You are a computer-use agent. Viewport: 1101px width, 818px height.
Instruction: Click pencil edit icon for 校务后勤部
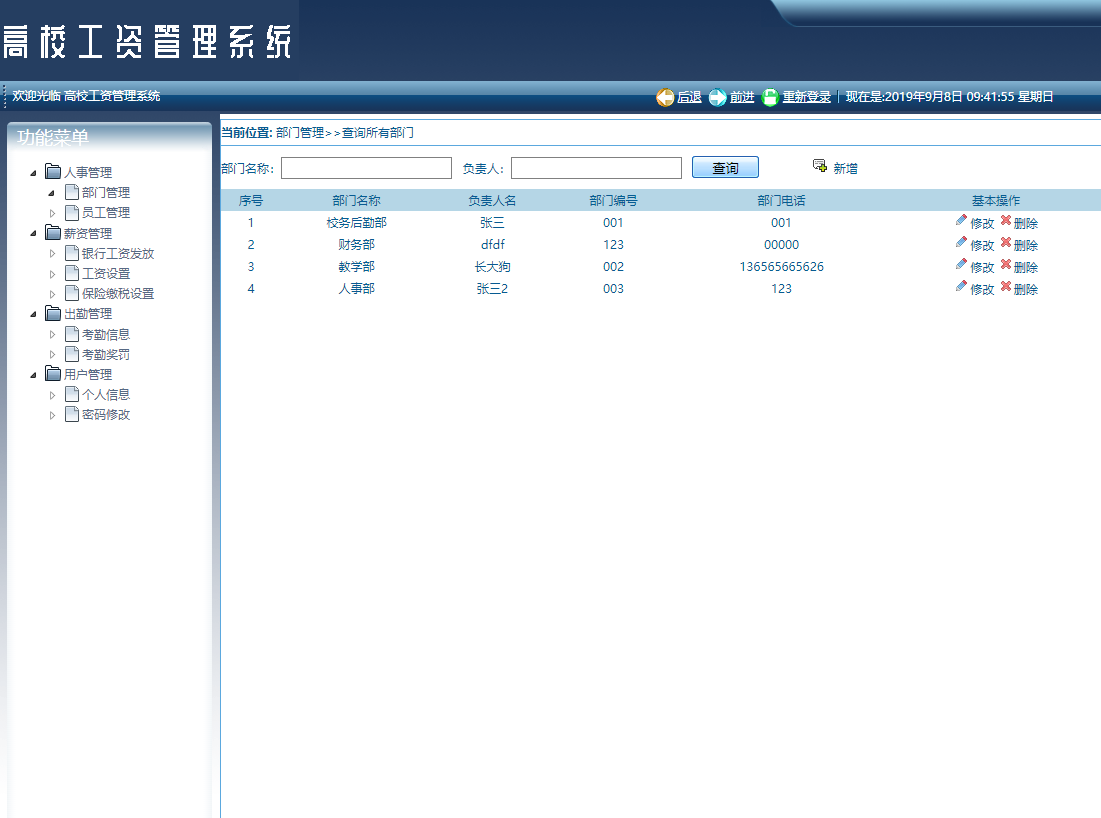961,220
